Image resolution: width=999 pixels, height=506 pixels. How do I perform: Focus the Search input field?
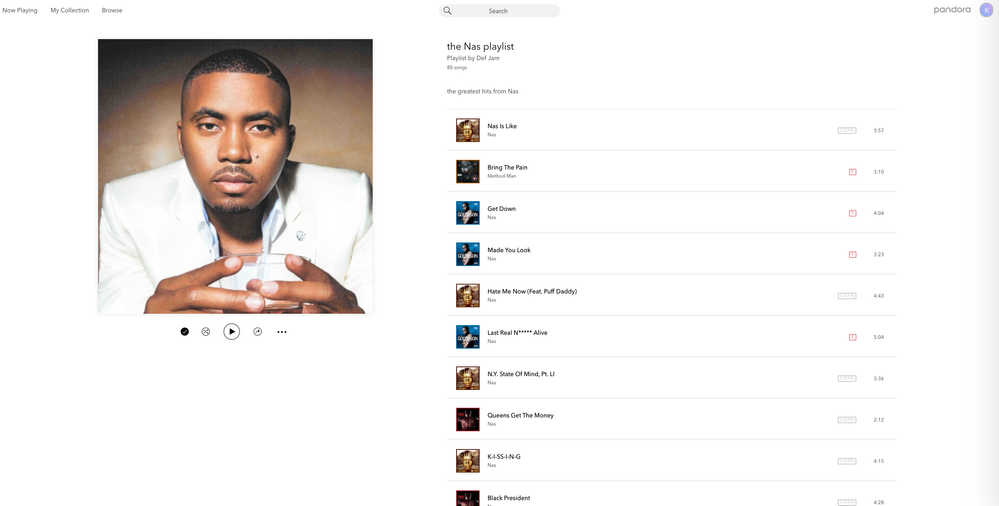[x=500, y=11]
